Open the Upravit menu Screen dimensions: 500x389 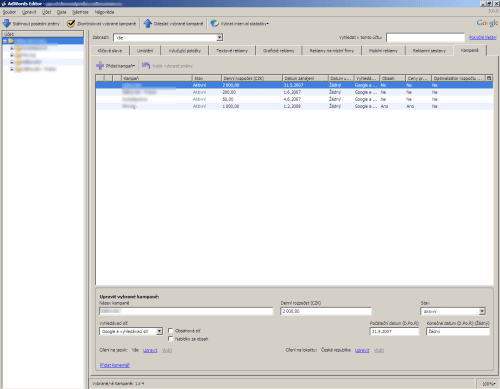pos(29,12)
